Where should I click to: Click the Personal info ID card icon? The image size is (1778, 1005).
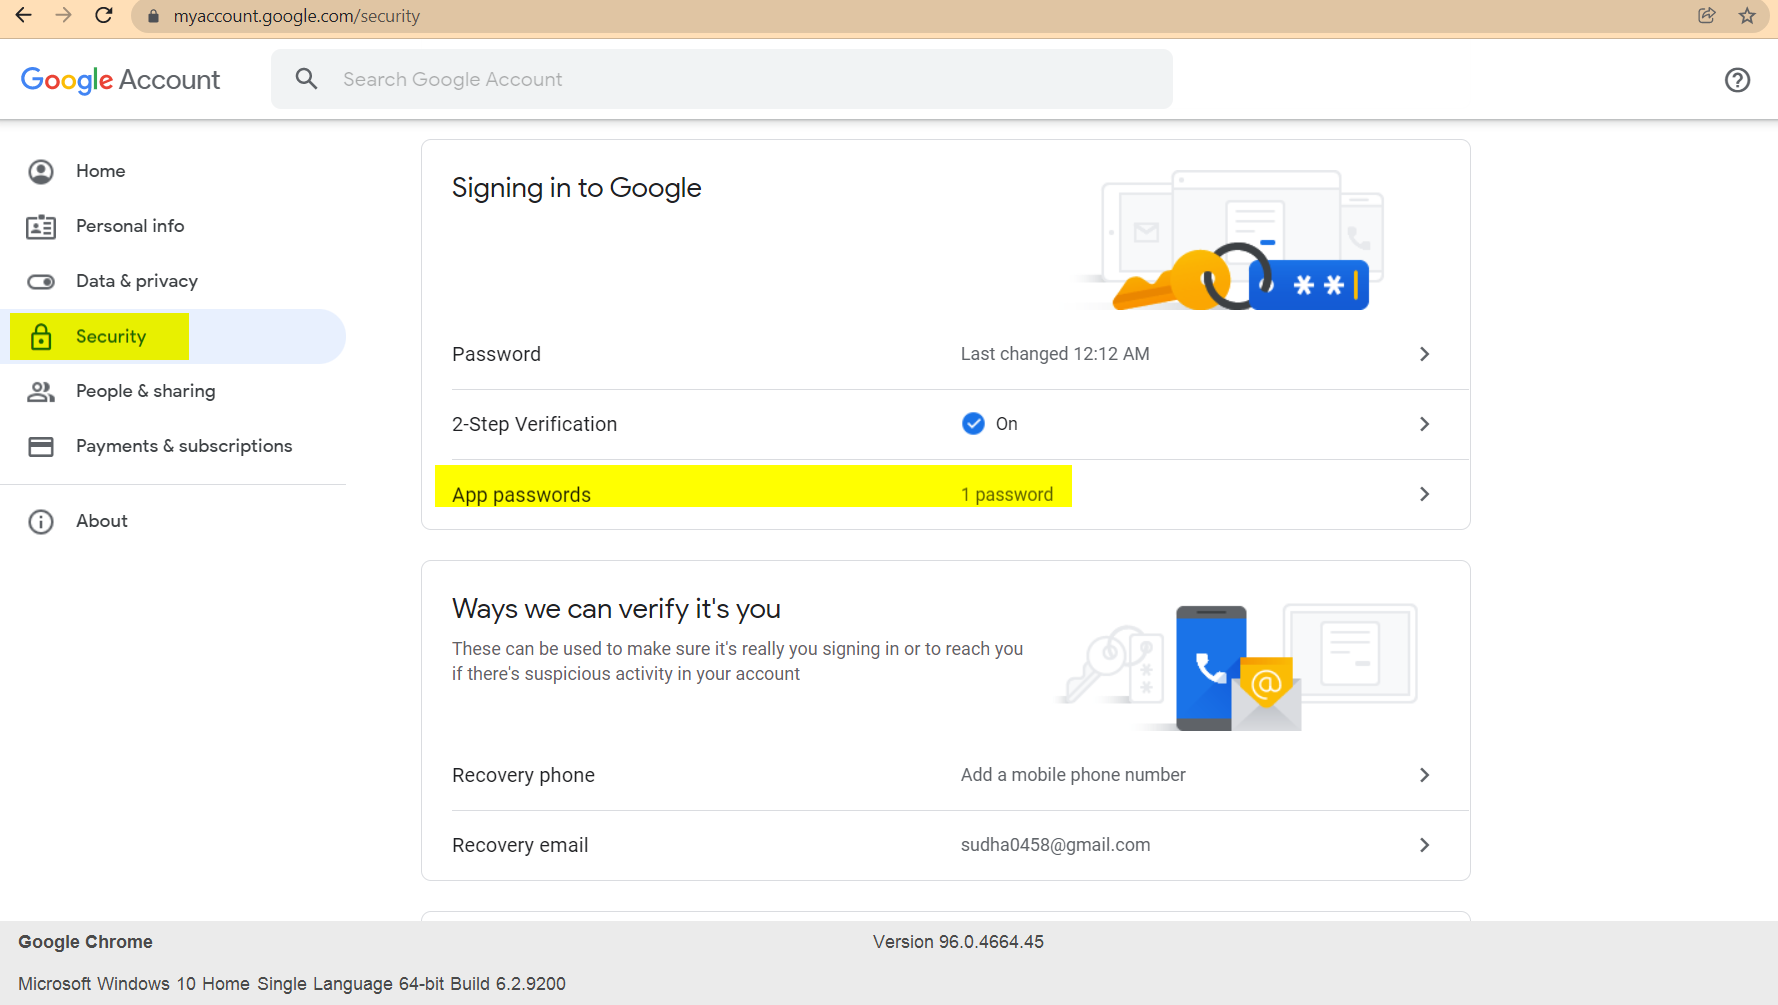pyautogui.click(x=41, y=227)
